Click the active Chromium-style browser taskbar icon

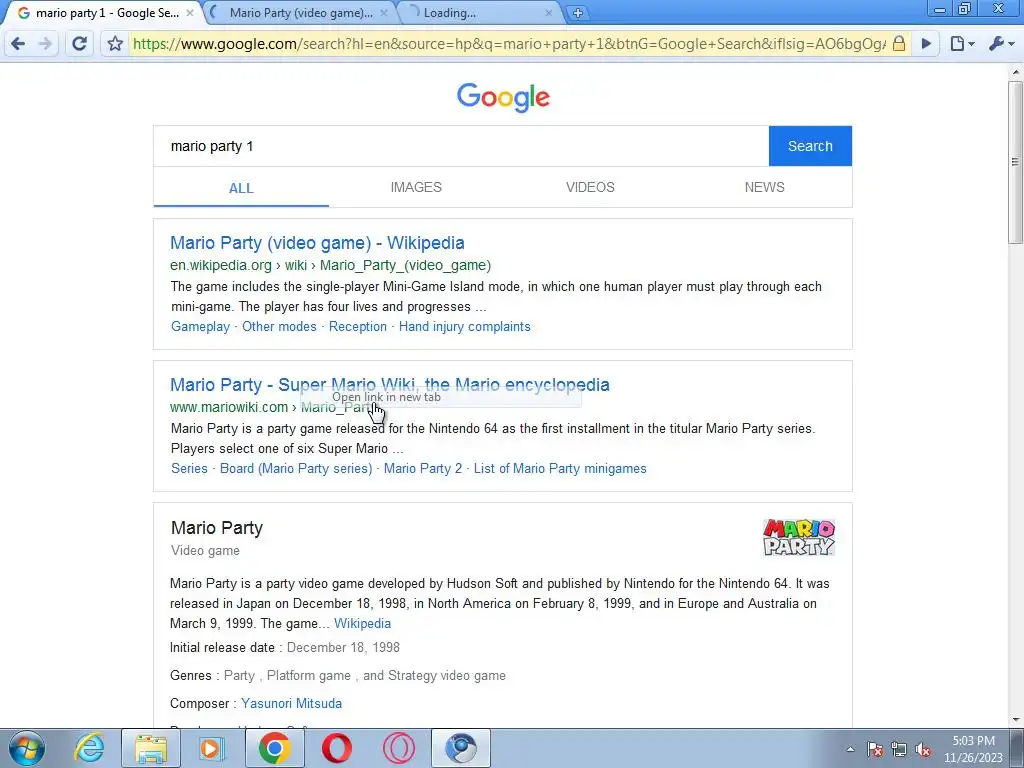click(x=461, y=748)
